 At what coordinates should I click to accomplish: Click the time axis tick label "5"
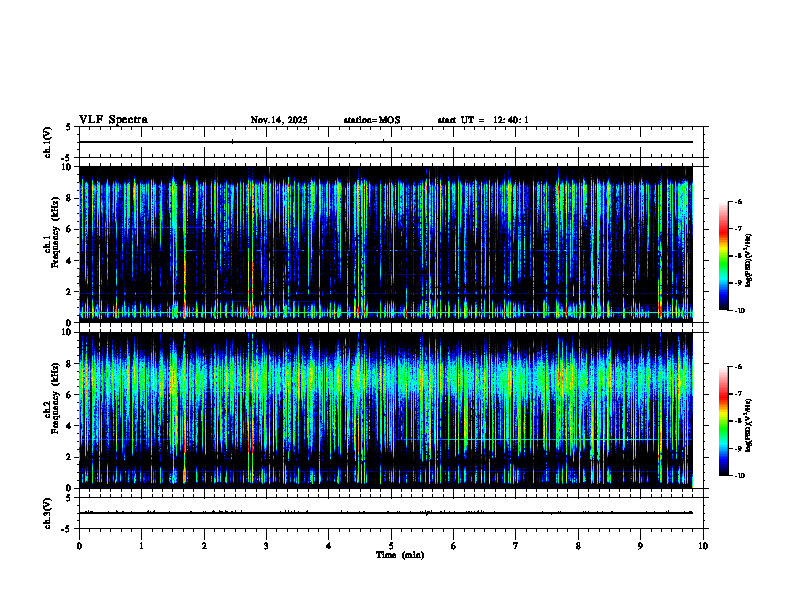coord(391,546)
